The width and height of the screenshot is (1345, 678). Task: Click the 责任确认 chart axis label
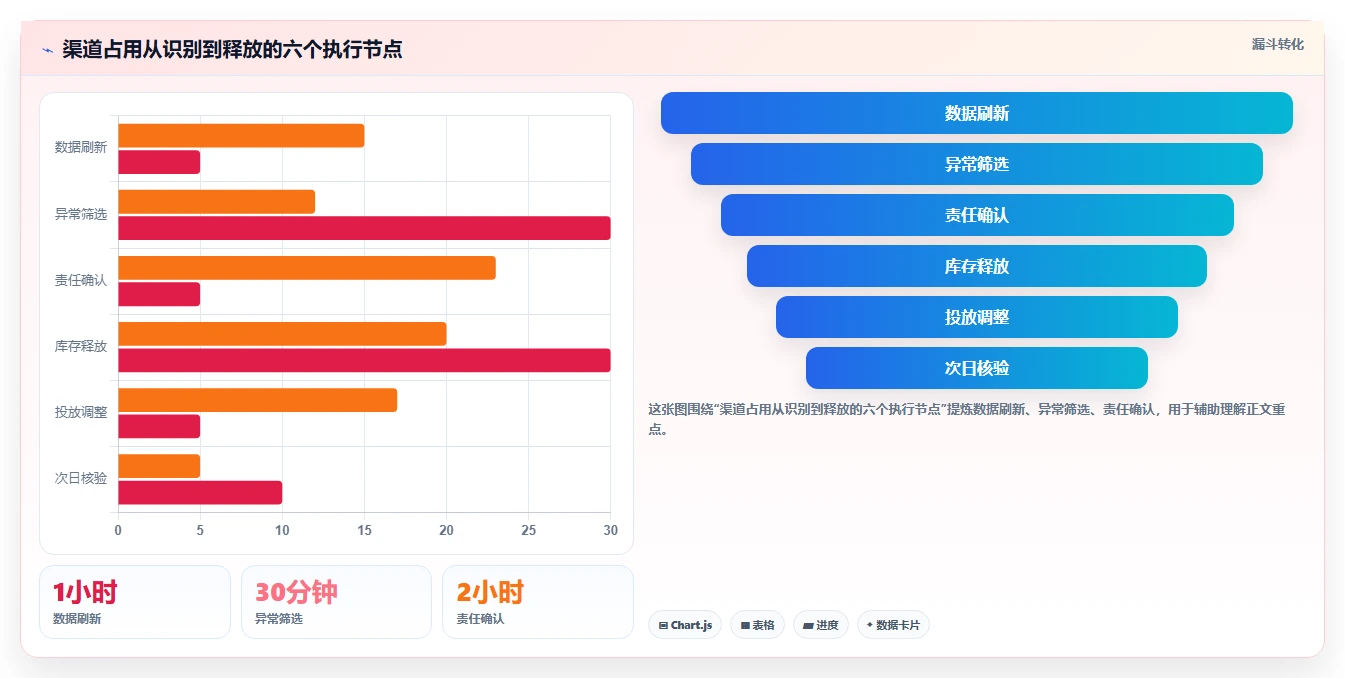coord(81,280)
